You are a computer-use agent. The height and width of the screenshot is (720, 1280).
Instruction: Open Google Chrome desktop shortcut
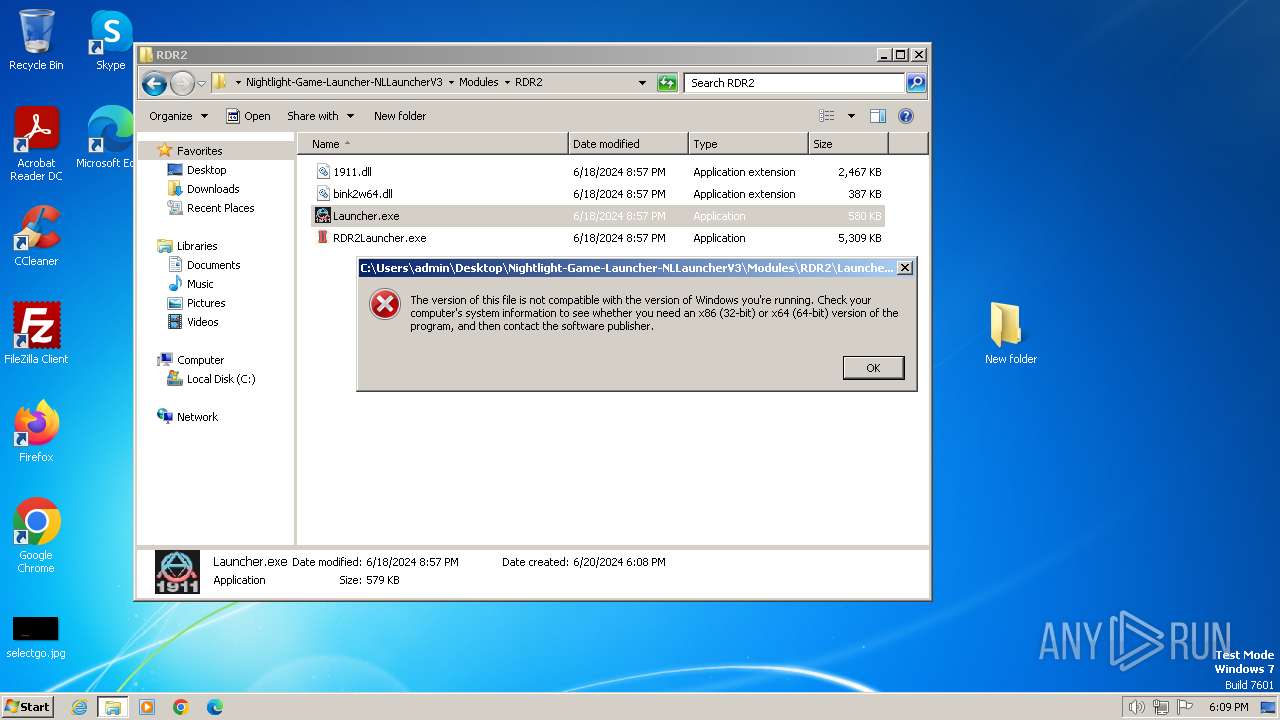36,536
